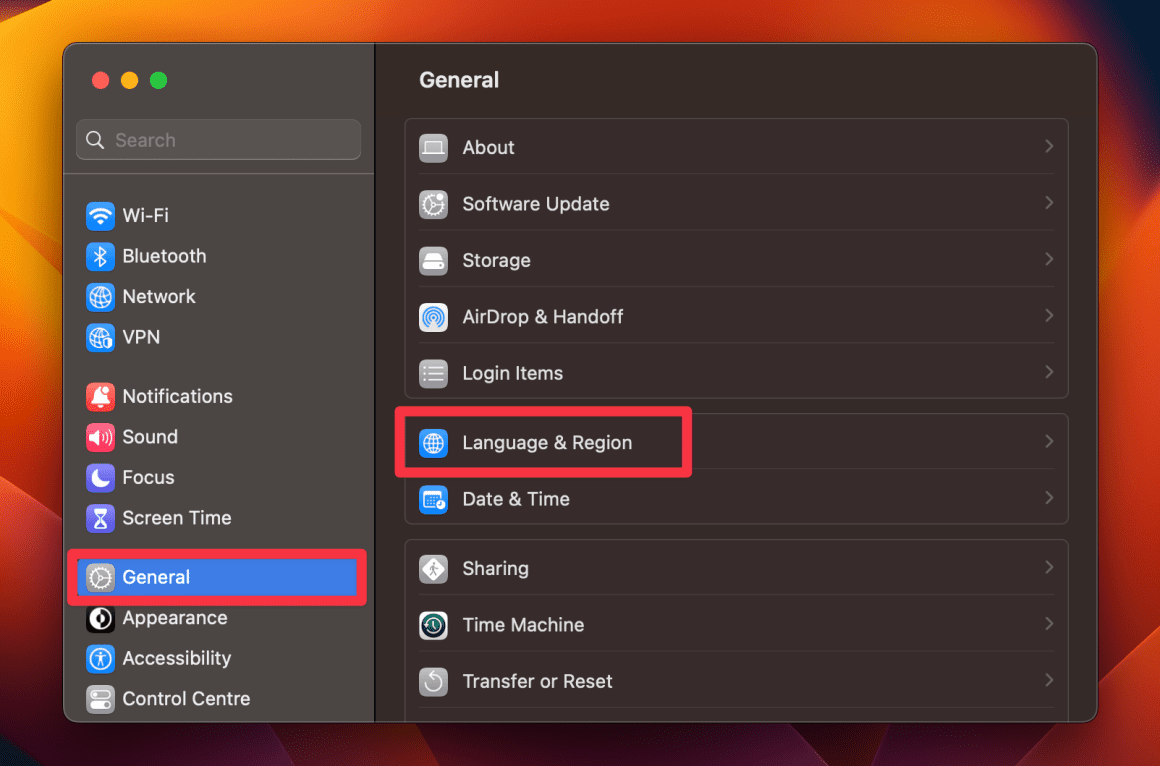Select the Sound speaker icon
This screenshot has height=766, width=1160.
click(x=100, y=437)
